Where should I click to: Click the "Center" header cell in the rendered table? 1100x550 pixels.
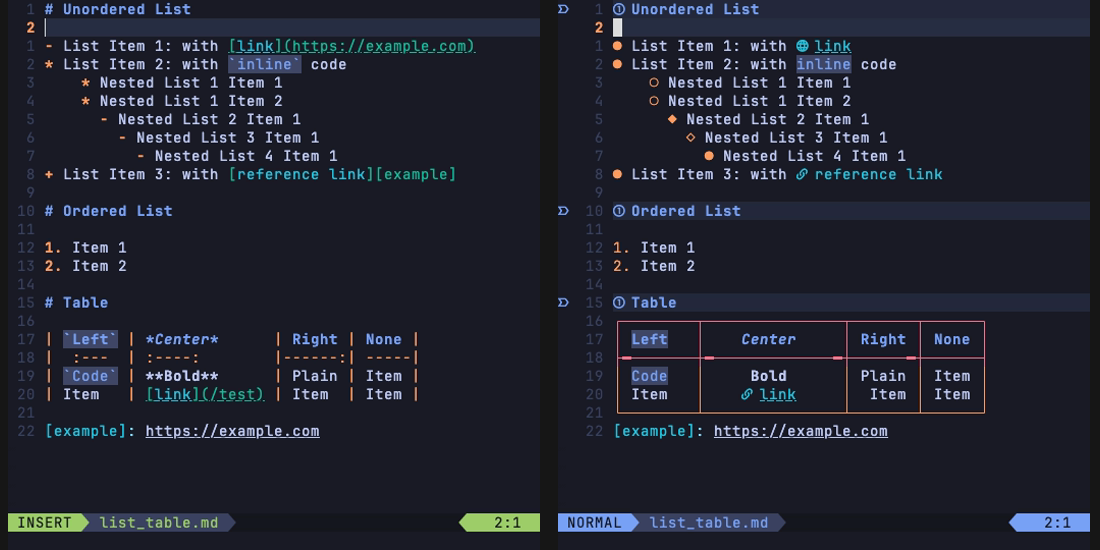tap(768, 340)
